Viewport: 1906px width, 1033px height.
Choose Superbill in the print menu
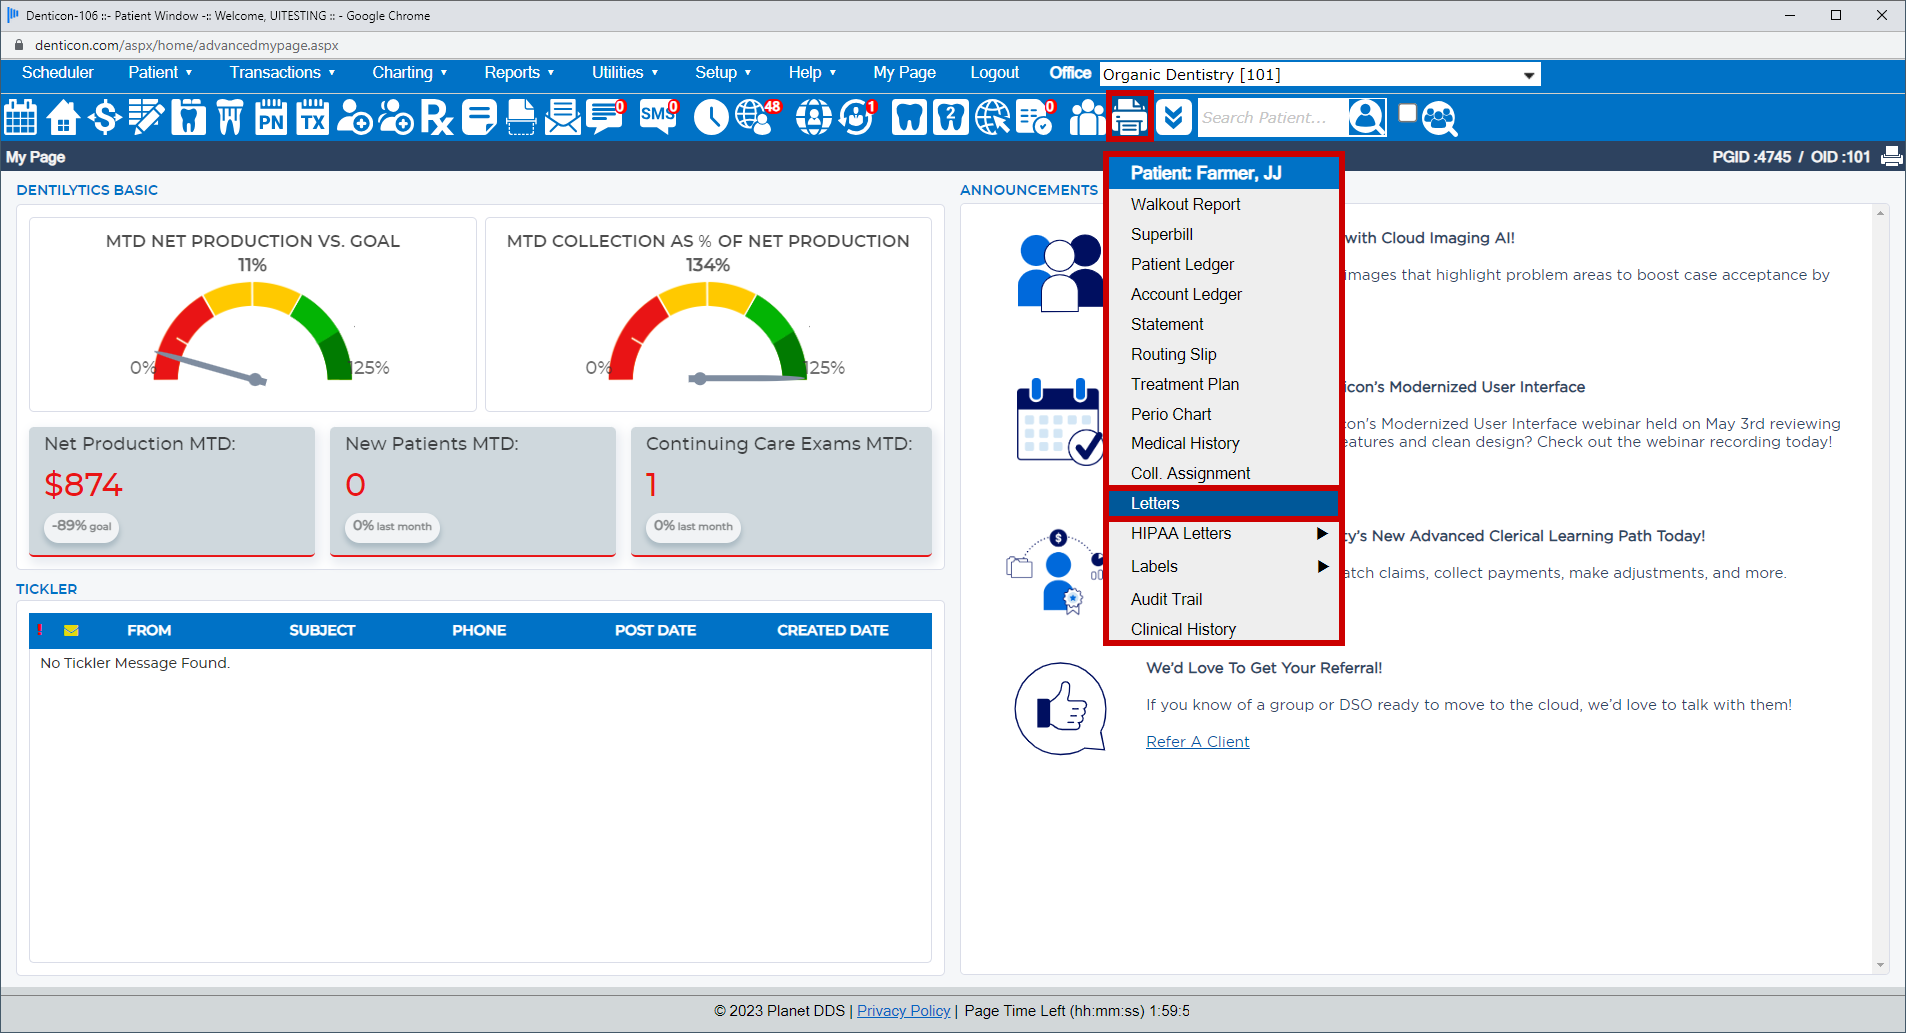[1224, 234]
